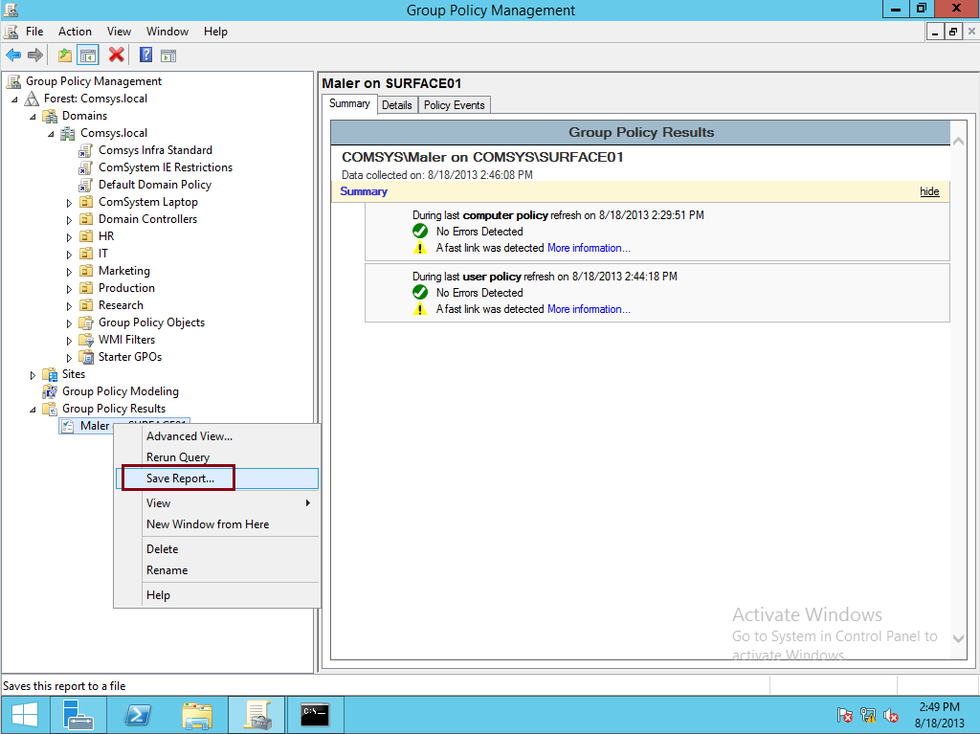980x734 pixels.
Task: Click the Forward arrow toolbar icon
Action: tap(36, 55)
